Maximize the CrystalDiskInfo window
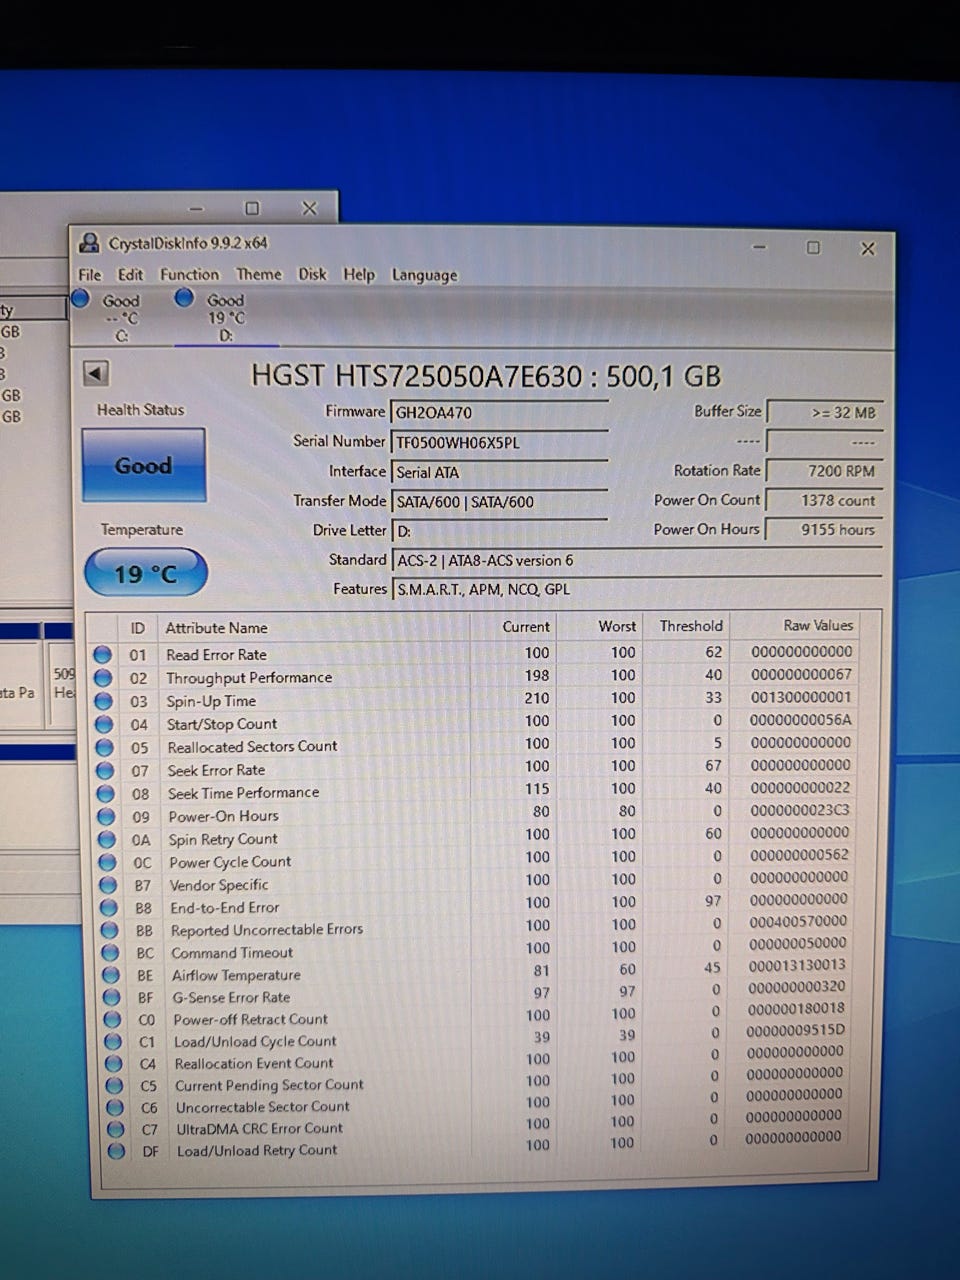This screenshot has width=960, height=1280. tap(813, 248)
